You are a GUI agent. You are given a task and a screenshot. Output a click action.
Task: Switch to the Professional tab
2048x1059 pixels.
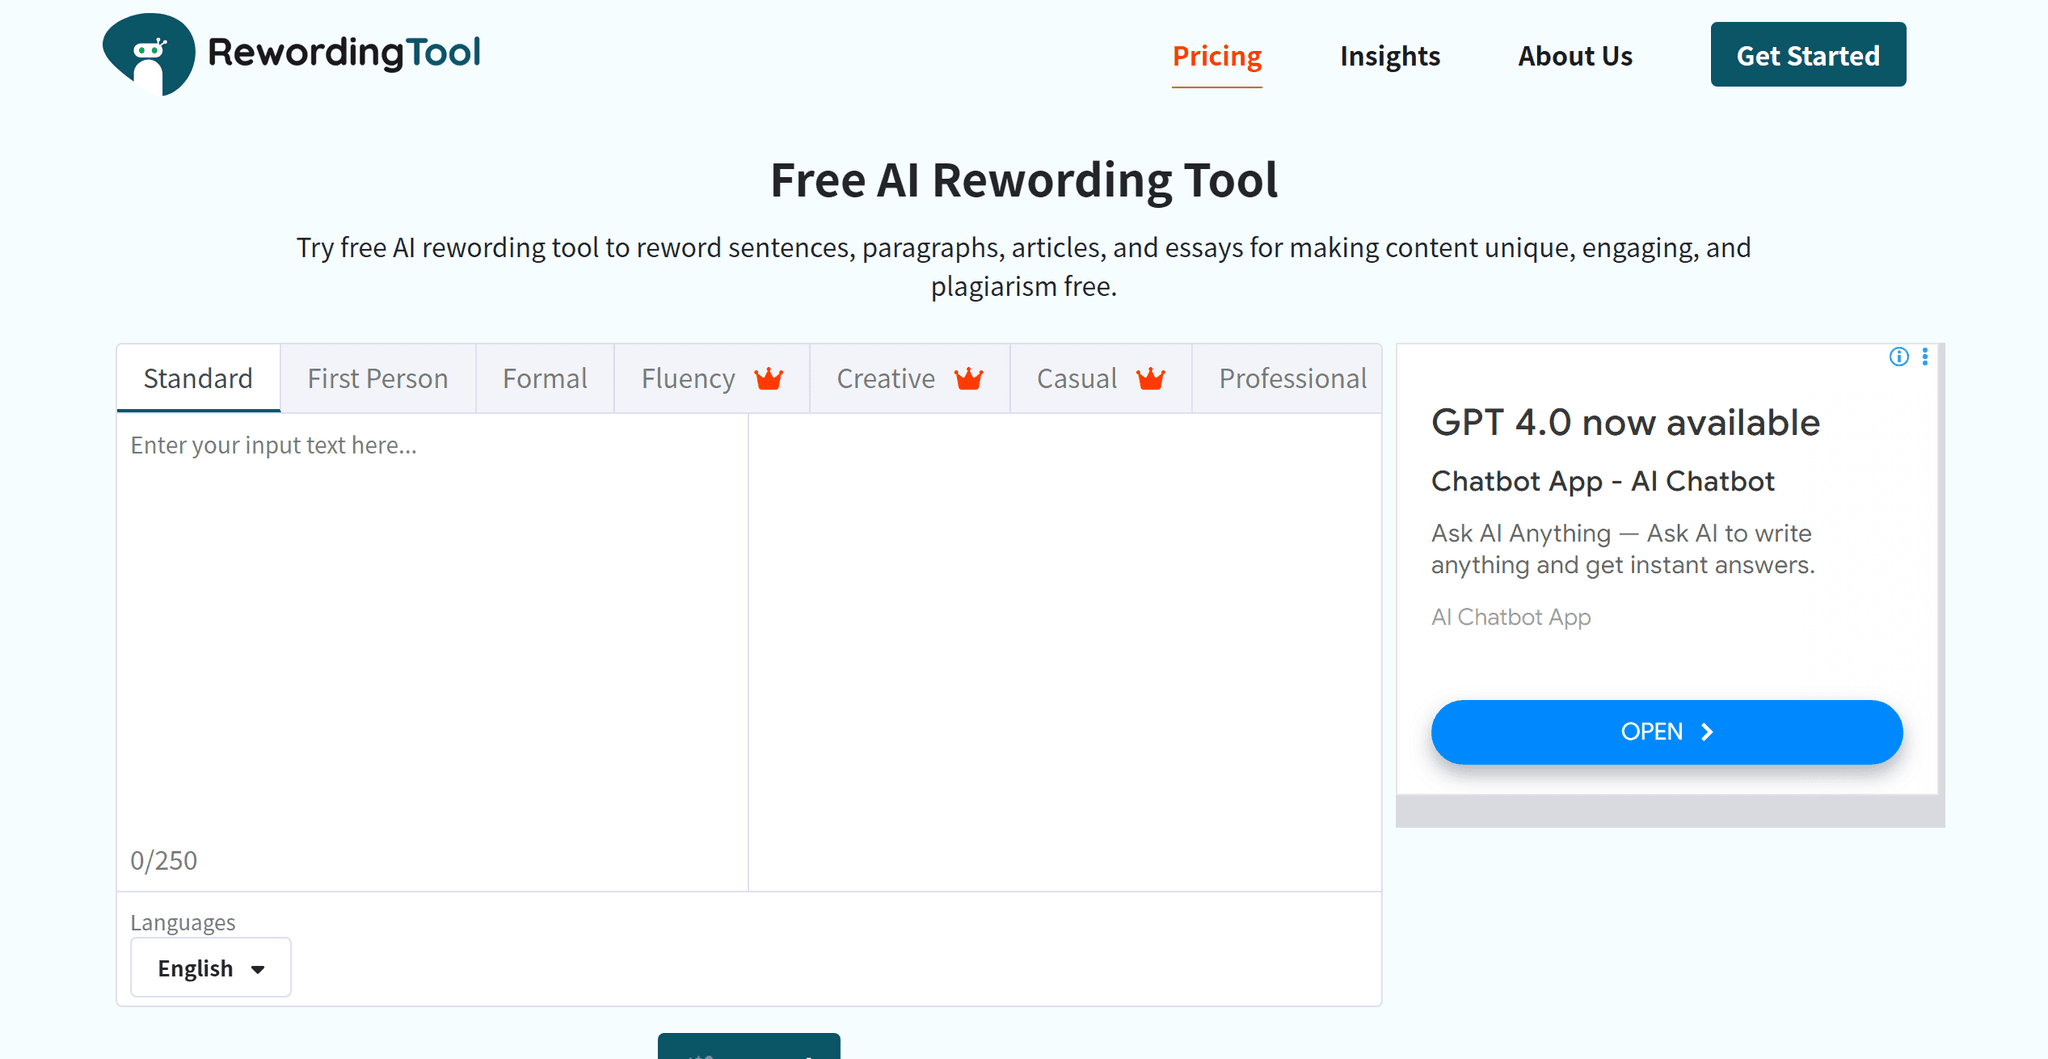[x=1291, y=378]
